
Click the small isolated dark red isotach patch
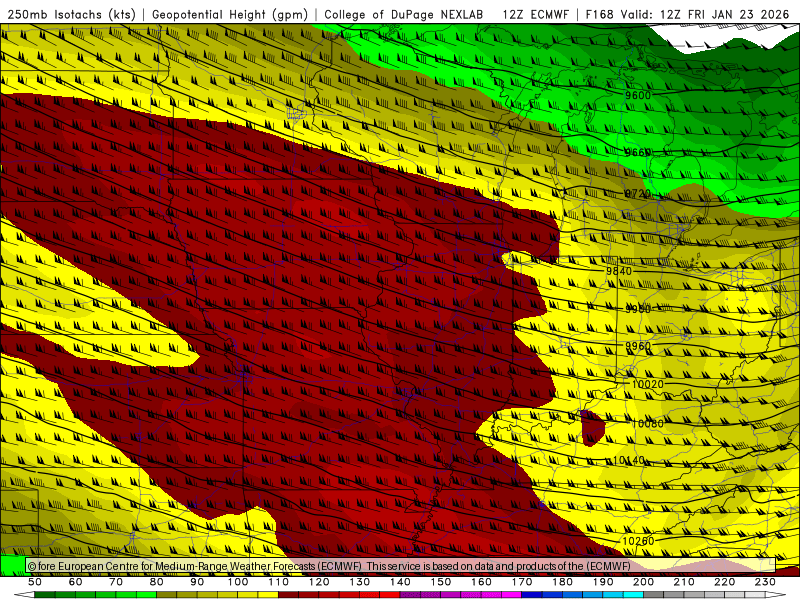[x=592, y=428]
